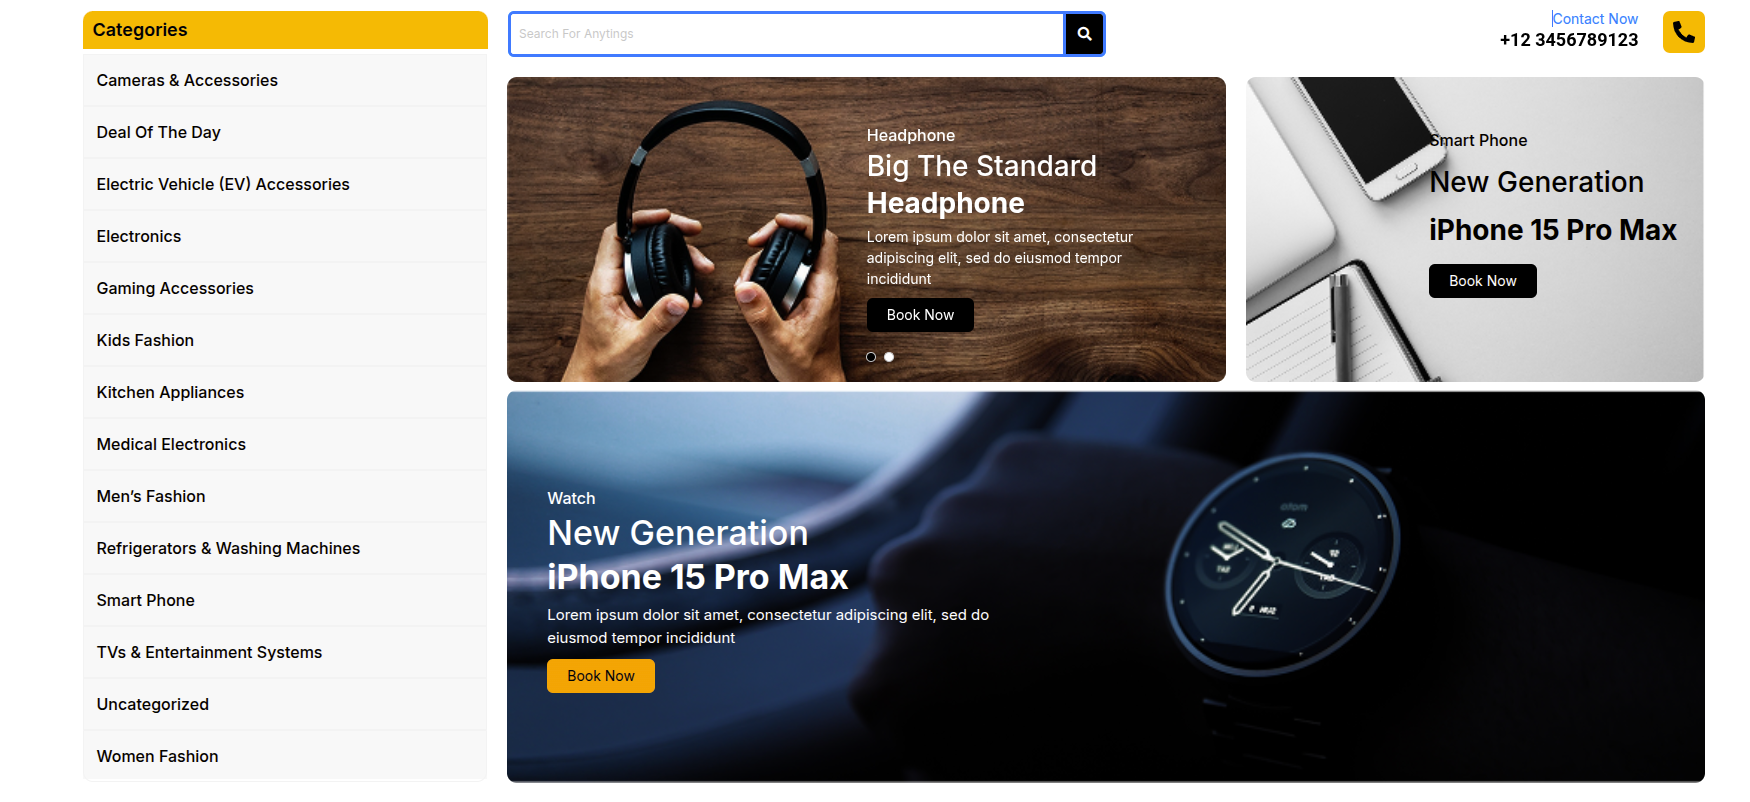Select Kitchen Appliances from categories
This screenshot has height=802, width=1750.
coord(285,392)
